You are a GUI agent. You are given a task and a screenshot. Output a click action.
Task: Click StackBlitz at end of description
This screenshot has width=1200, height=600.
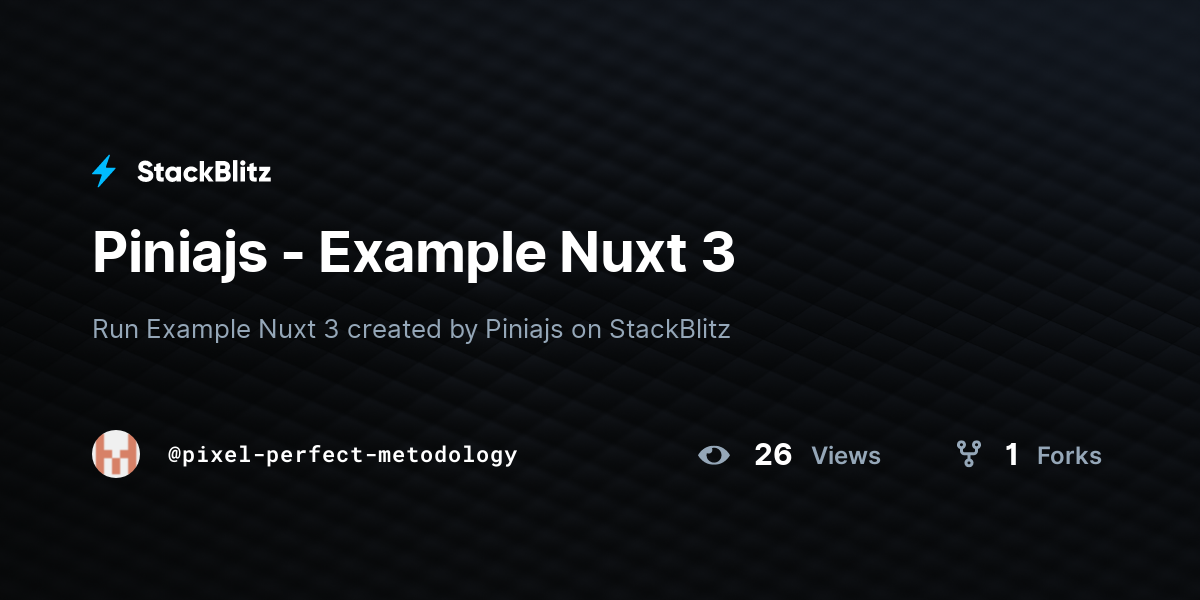[670, 329]
